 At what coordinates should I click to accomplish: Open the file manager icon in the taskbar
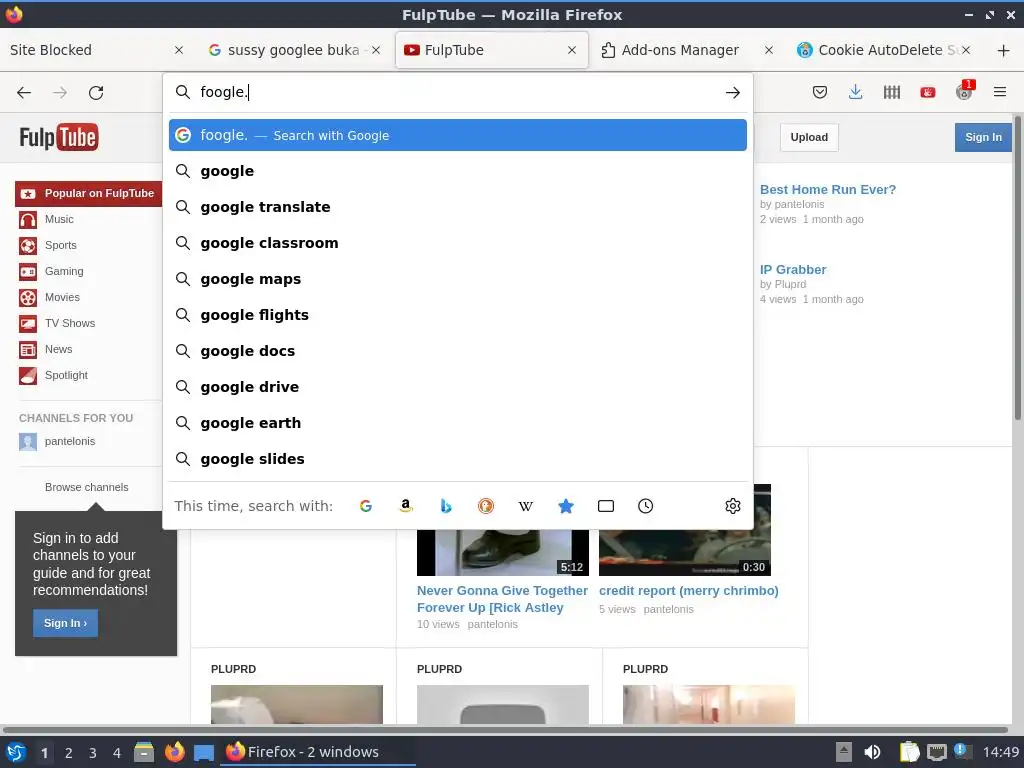[144, 752]
